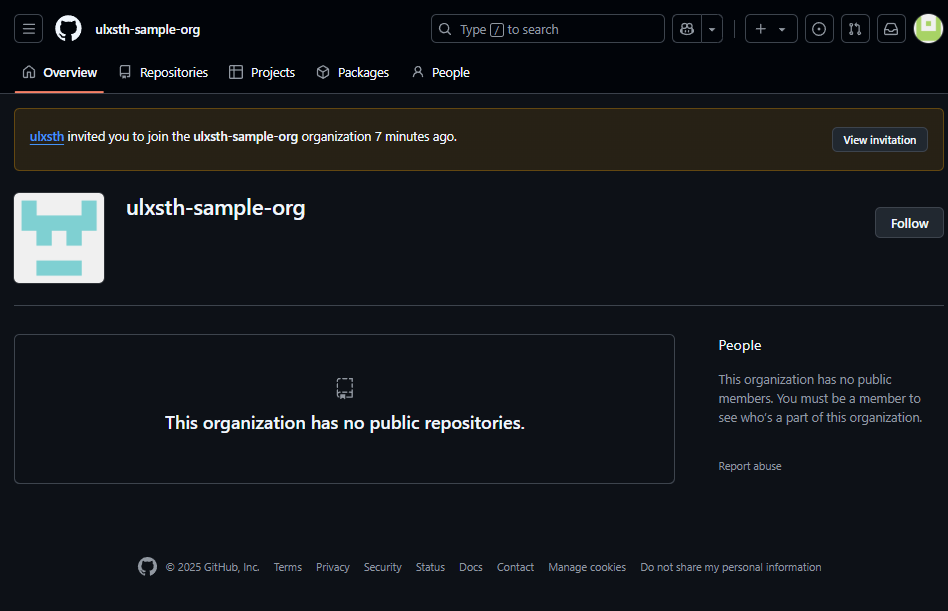Click the footer GitHub logo
This screenshot has height=611, width=948.
147,567
